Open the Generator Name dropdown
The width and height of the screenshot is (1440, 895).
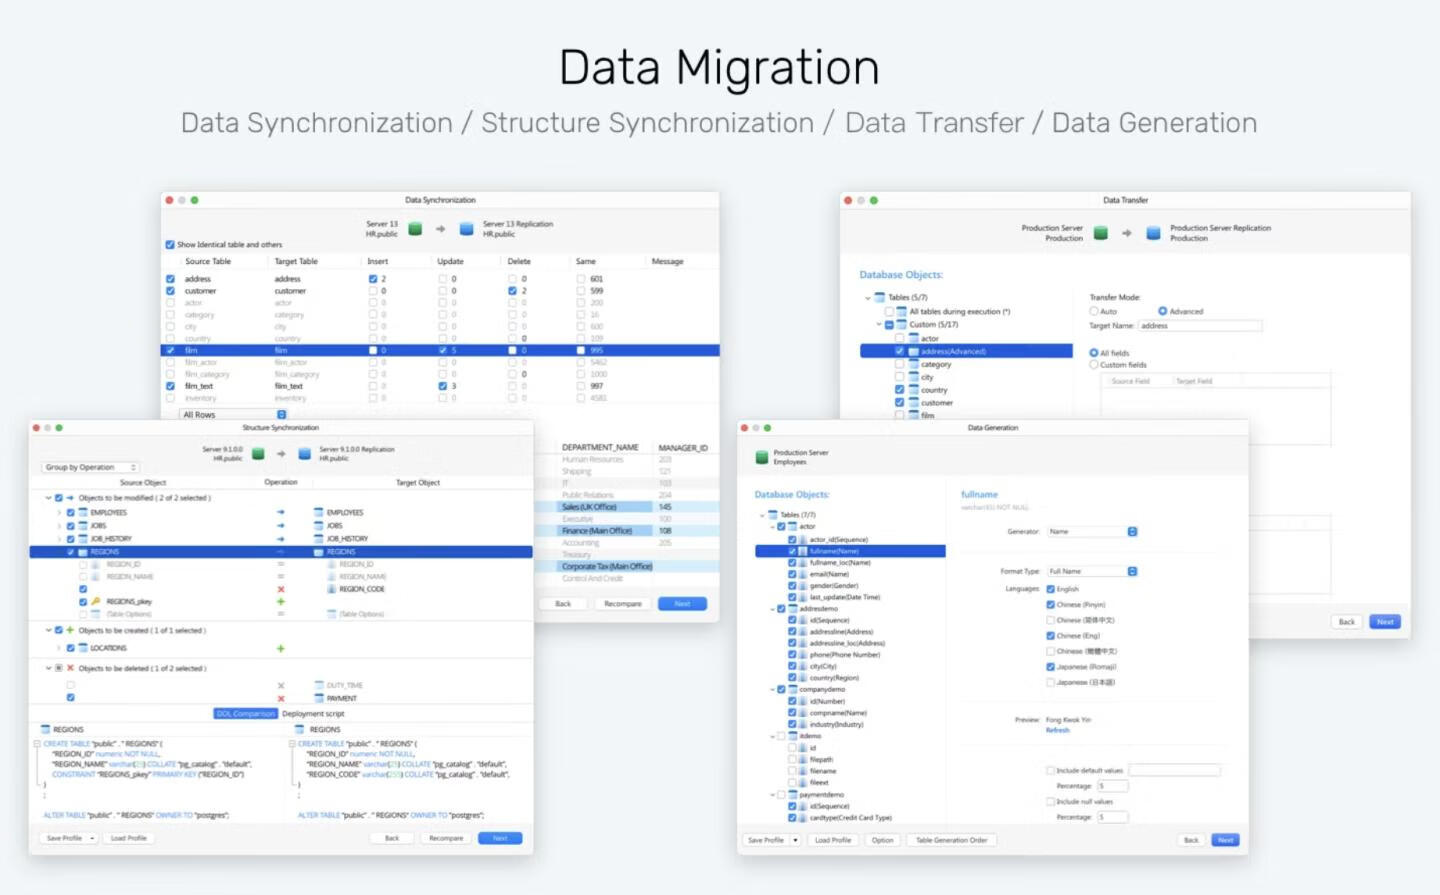1132,531
